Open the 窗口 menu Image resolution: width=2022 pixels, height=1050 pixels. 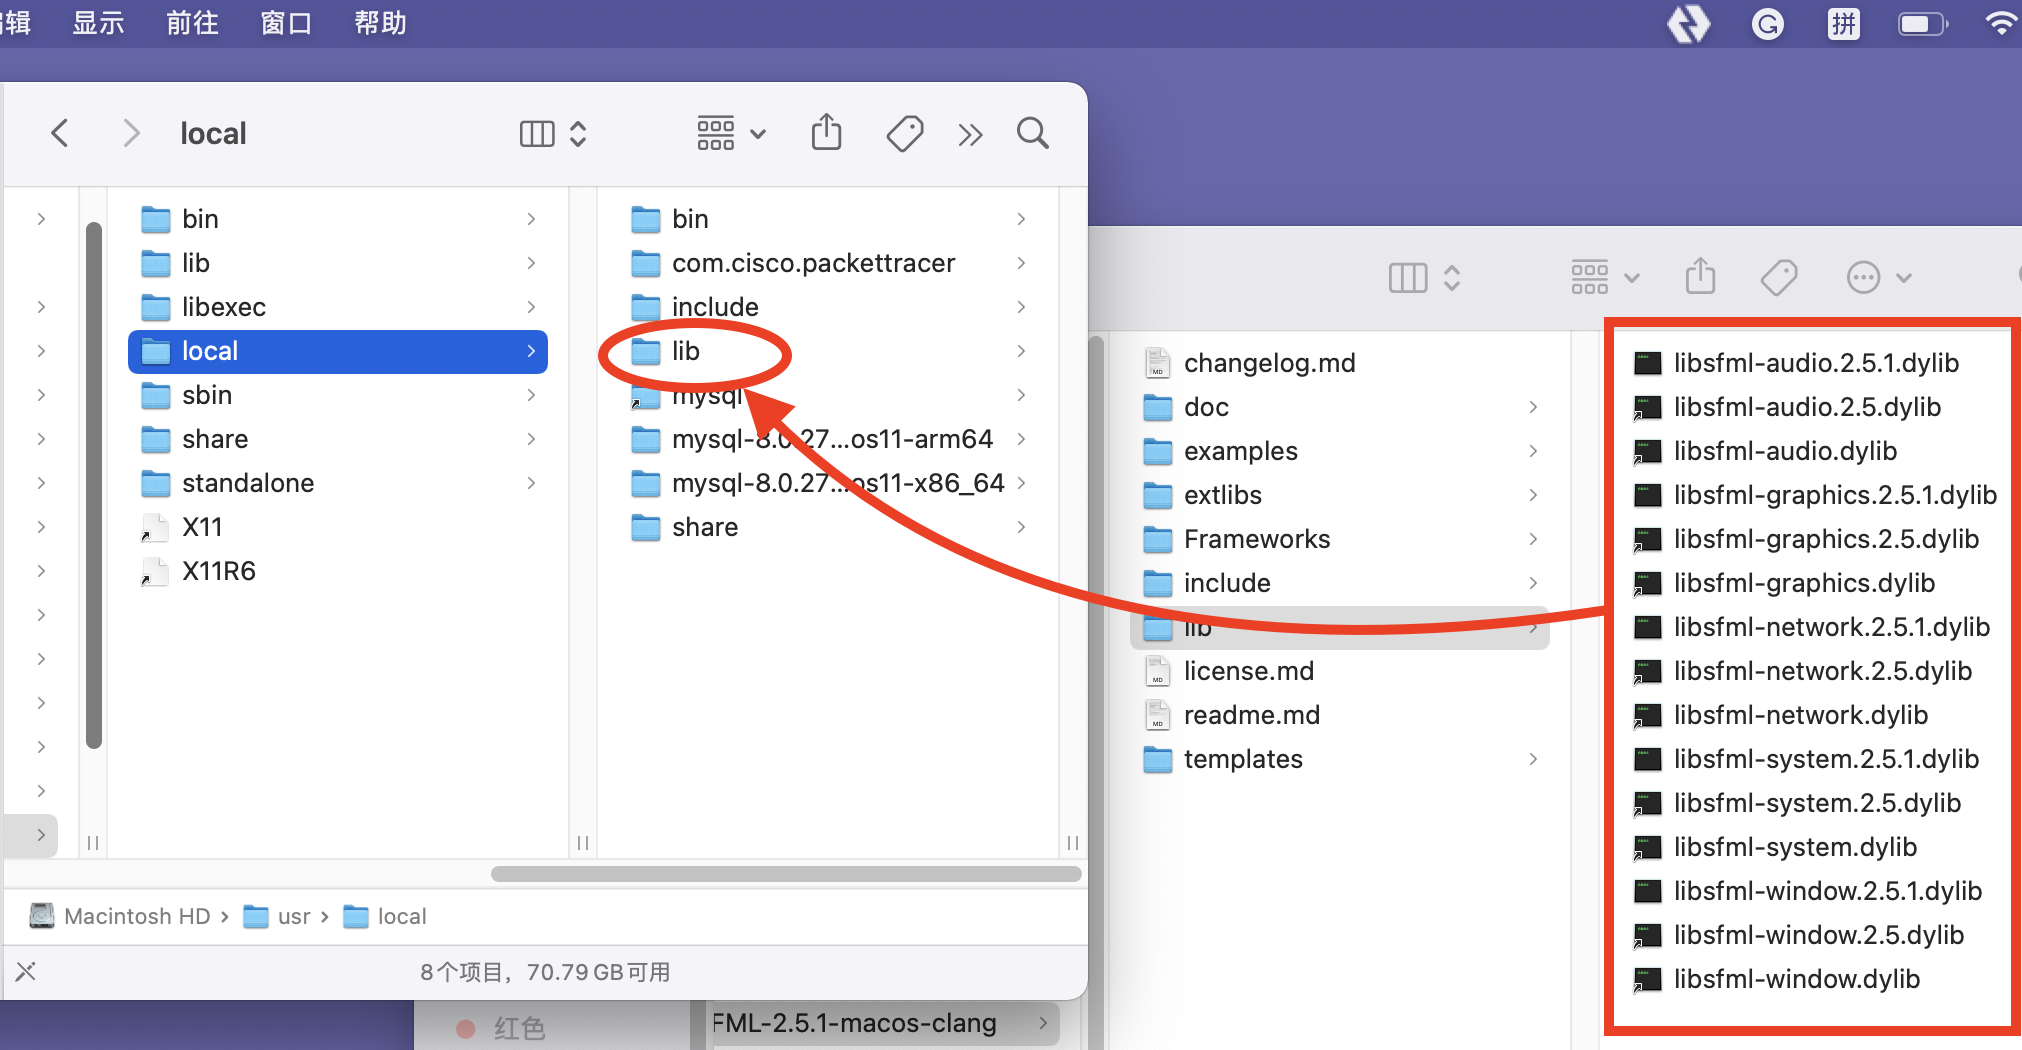286,23
